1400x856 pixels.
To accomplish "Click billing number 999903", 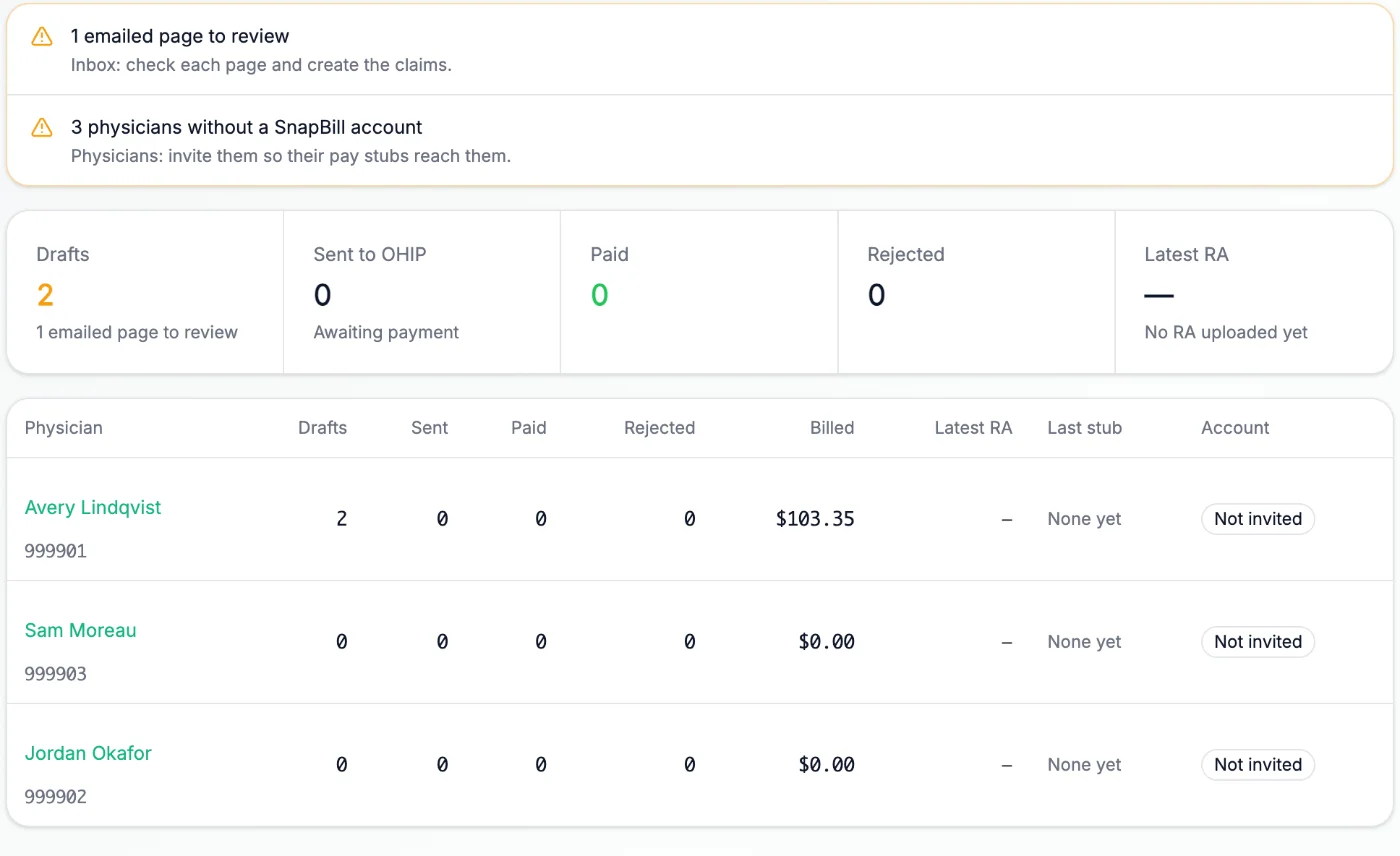I will tap(56, 674).
